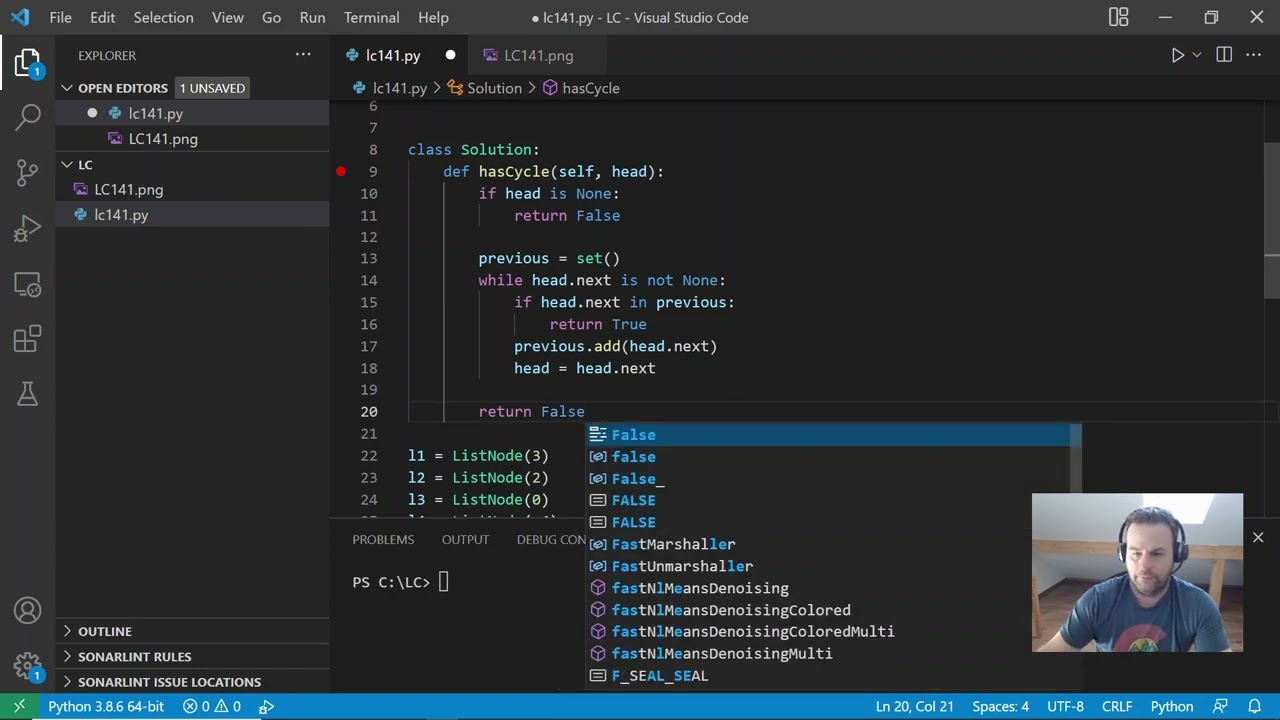This screenshot has width=1280, height=720.
Task: Change language mode Python in status bar
Action: [1172, 706]
